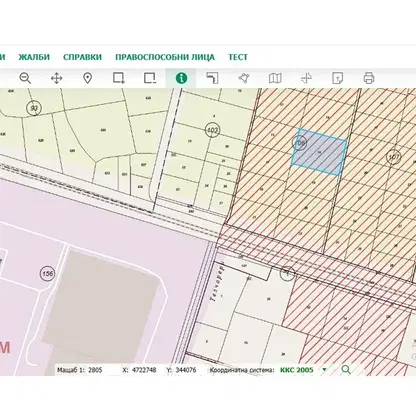
Task: Select the polygon area measuring tool
Action: (x=244, y=78)
